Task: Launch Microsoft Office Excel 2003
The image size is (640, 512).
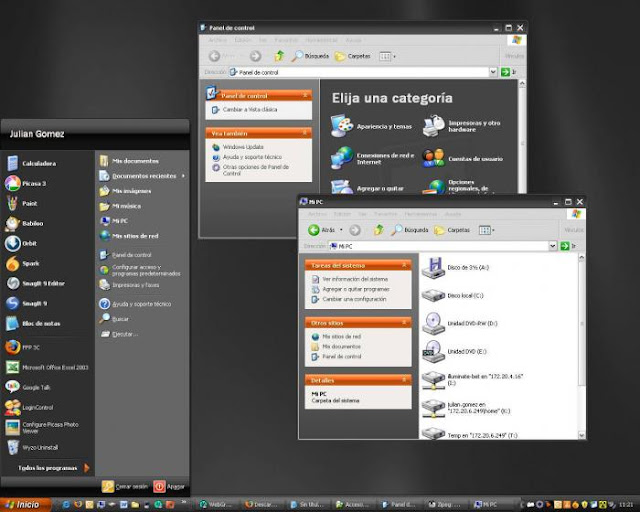Action: [47, 367]
